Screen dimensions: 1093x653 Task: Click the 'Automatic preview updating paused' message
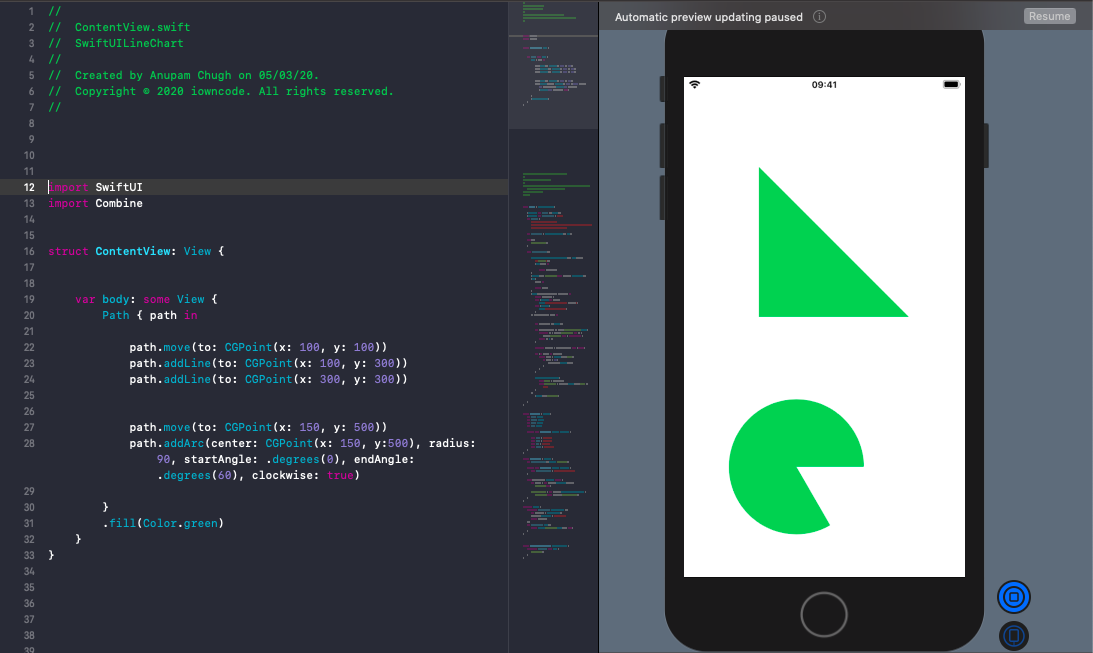pyautogui.click(x=708, y=17)
